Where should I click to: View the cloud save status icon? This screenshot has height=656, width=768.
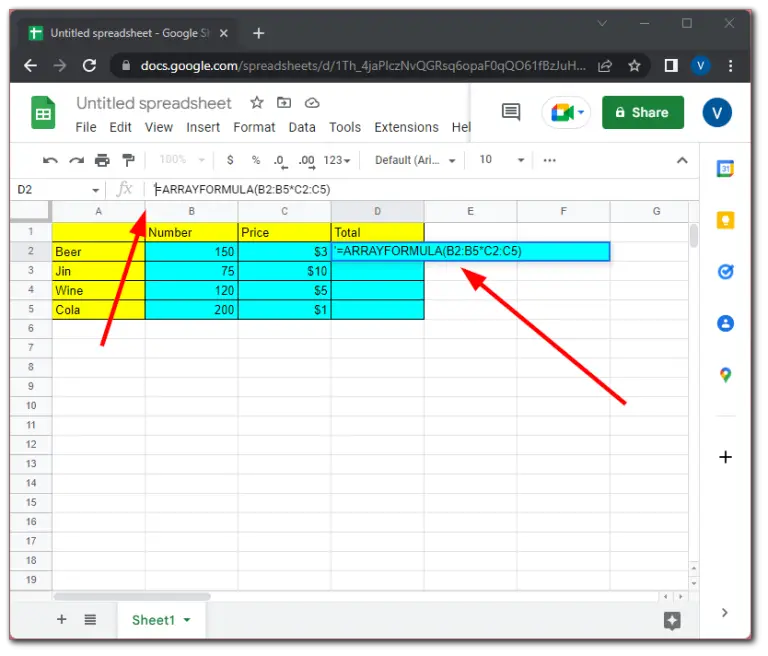coord(312,103)
